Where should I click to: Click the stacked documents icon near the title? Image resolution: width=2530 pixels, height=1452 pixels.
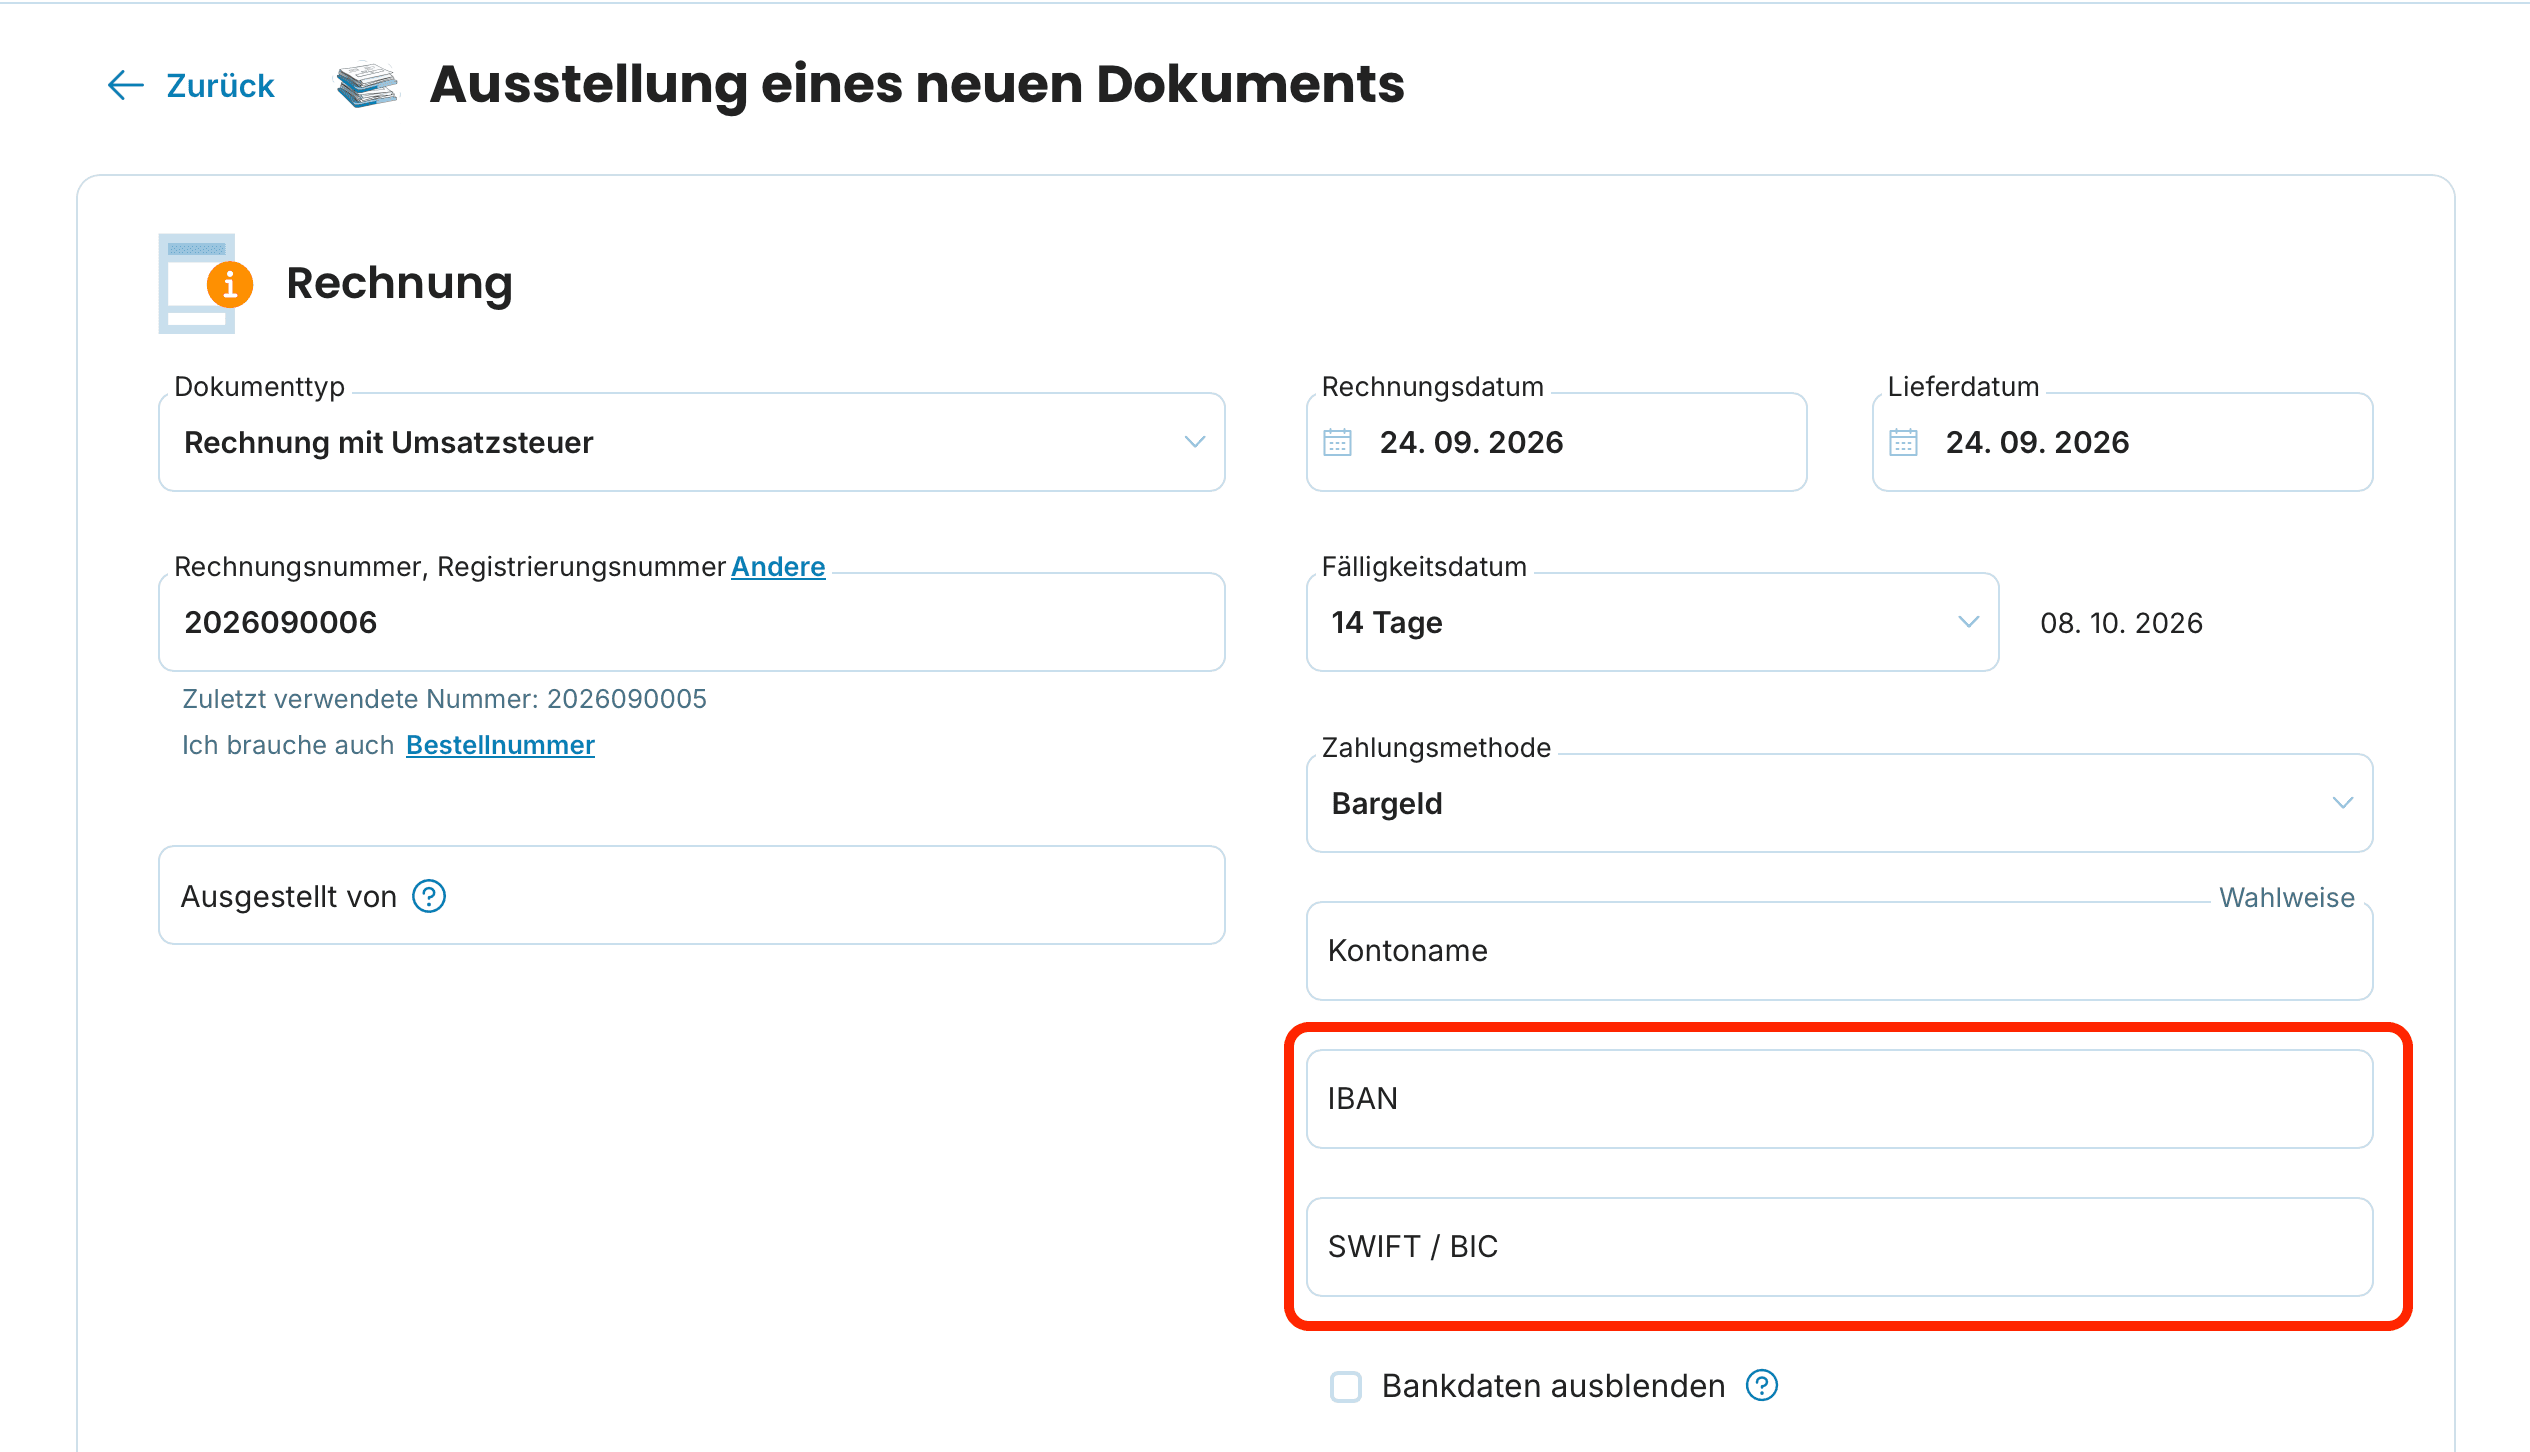click(x=367, y=85)
